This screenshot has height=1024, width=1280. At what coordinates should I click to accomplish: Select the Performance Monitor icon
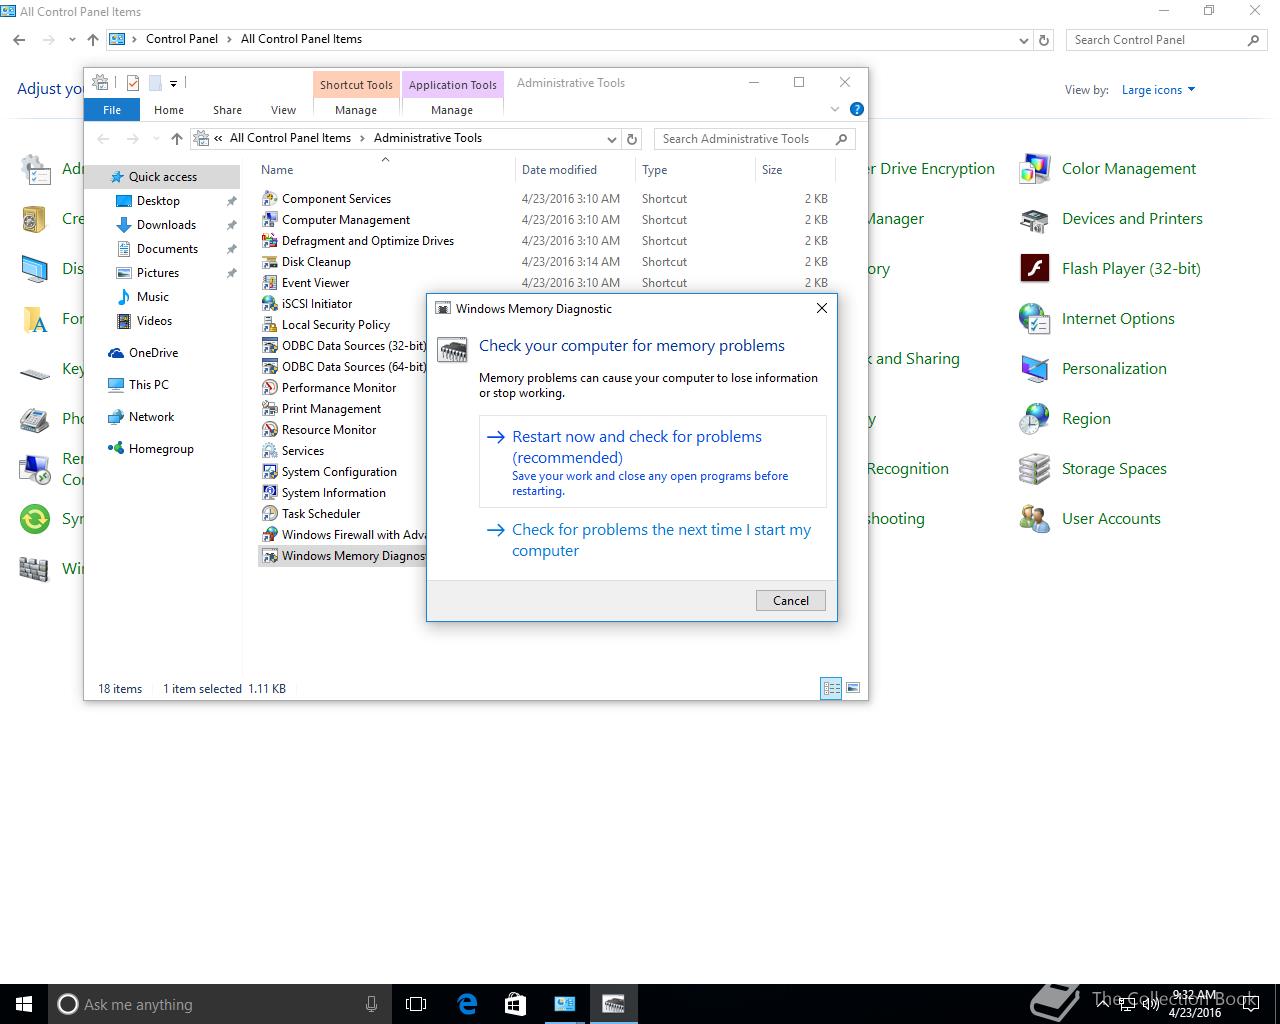click(x=269, y=387)
